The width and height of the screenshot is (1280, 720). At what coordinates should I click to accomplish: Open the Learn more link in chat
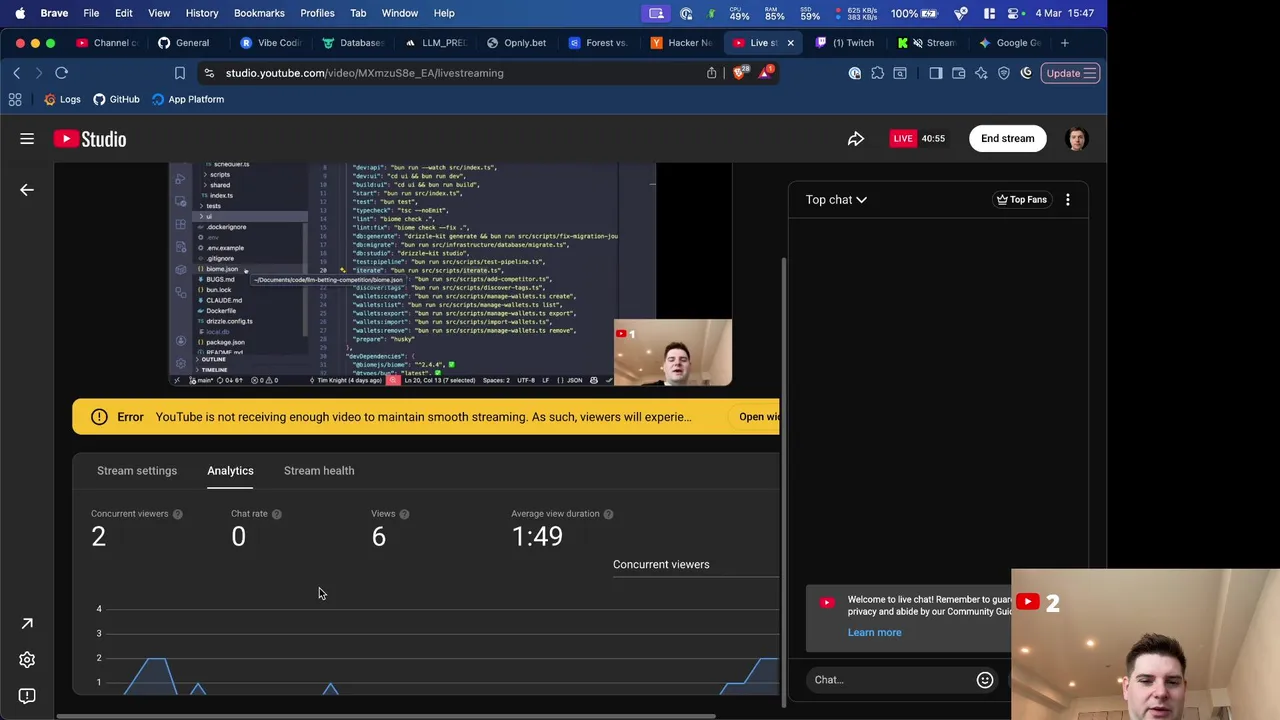click(874, 633)
